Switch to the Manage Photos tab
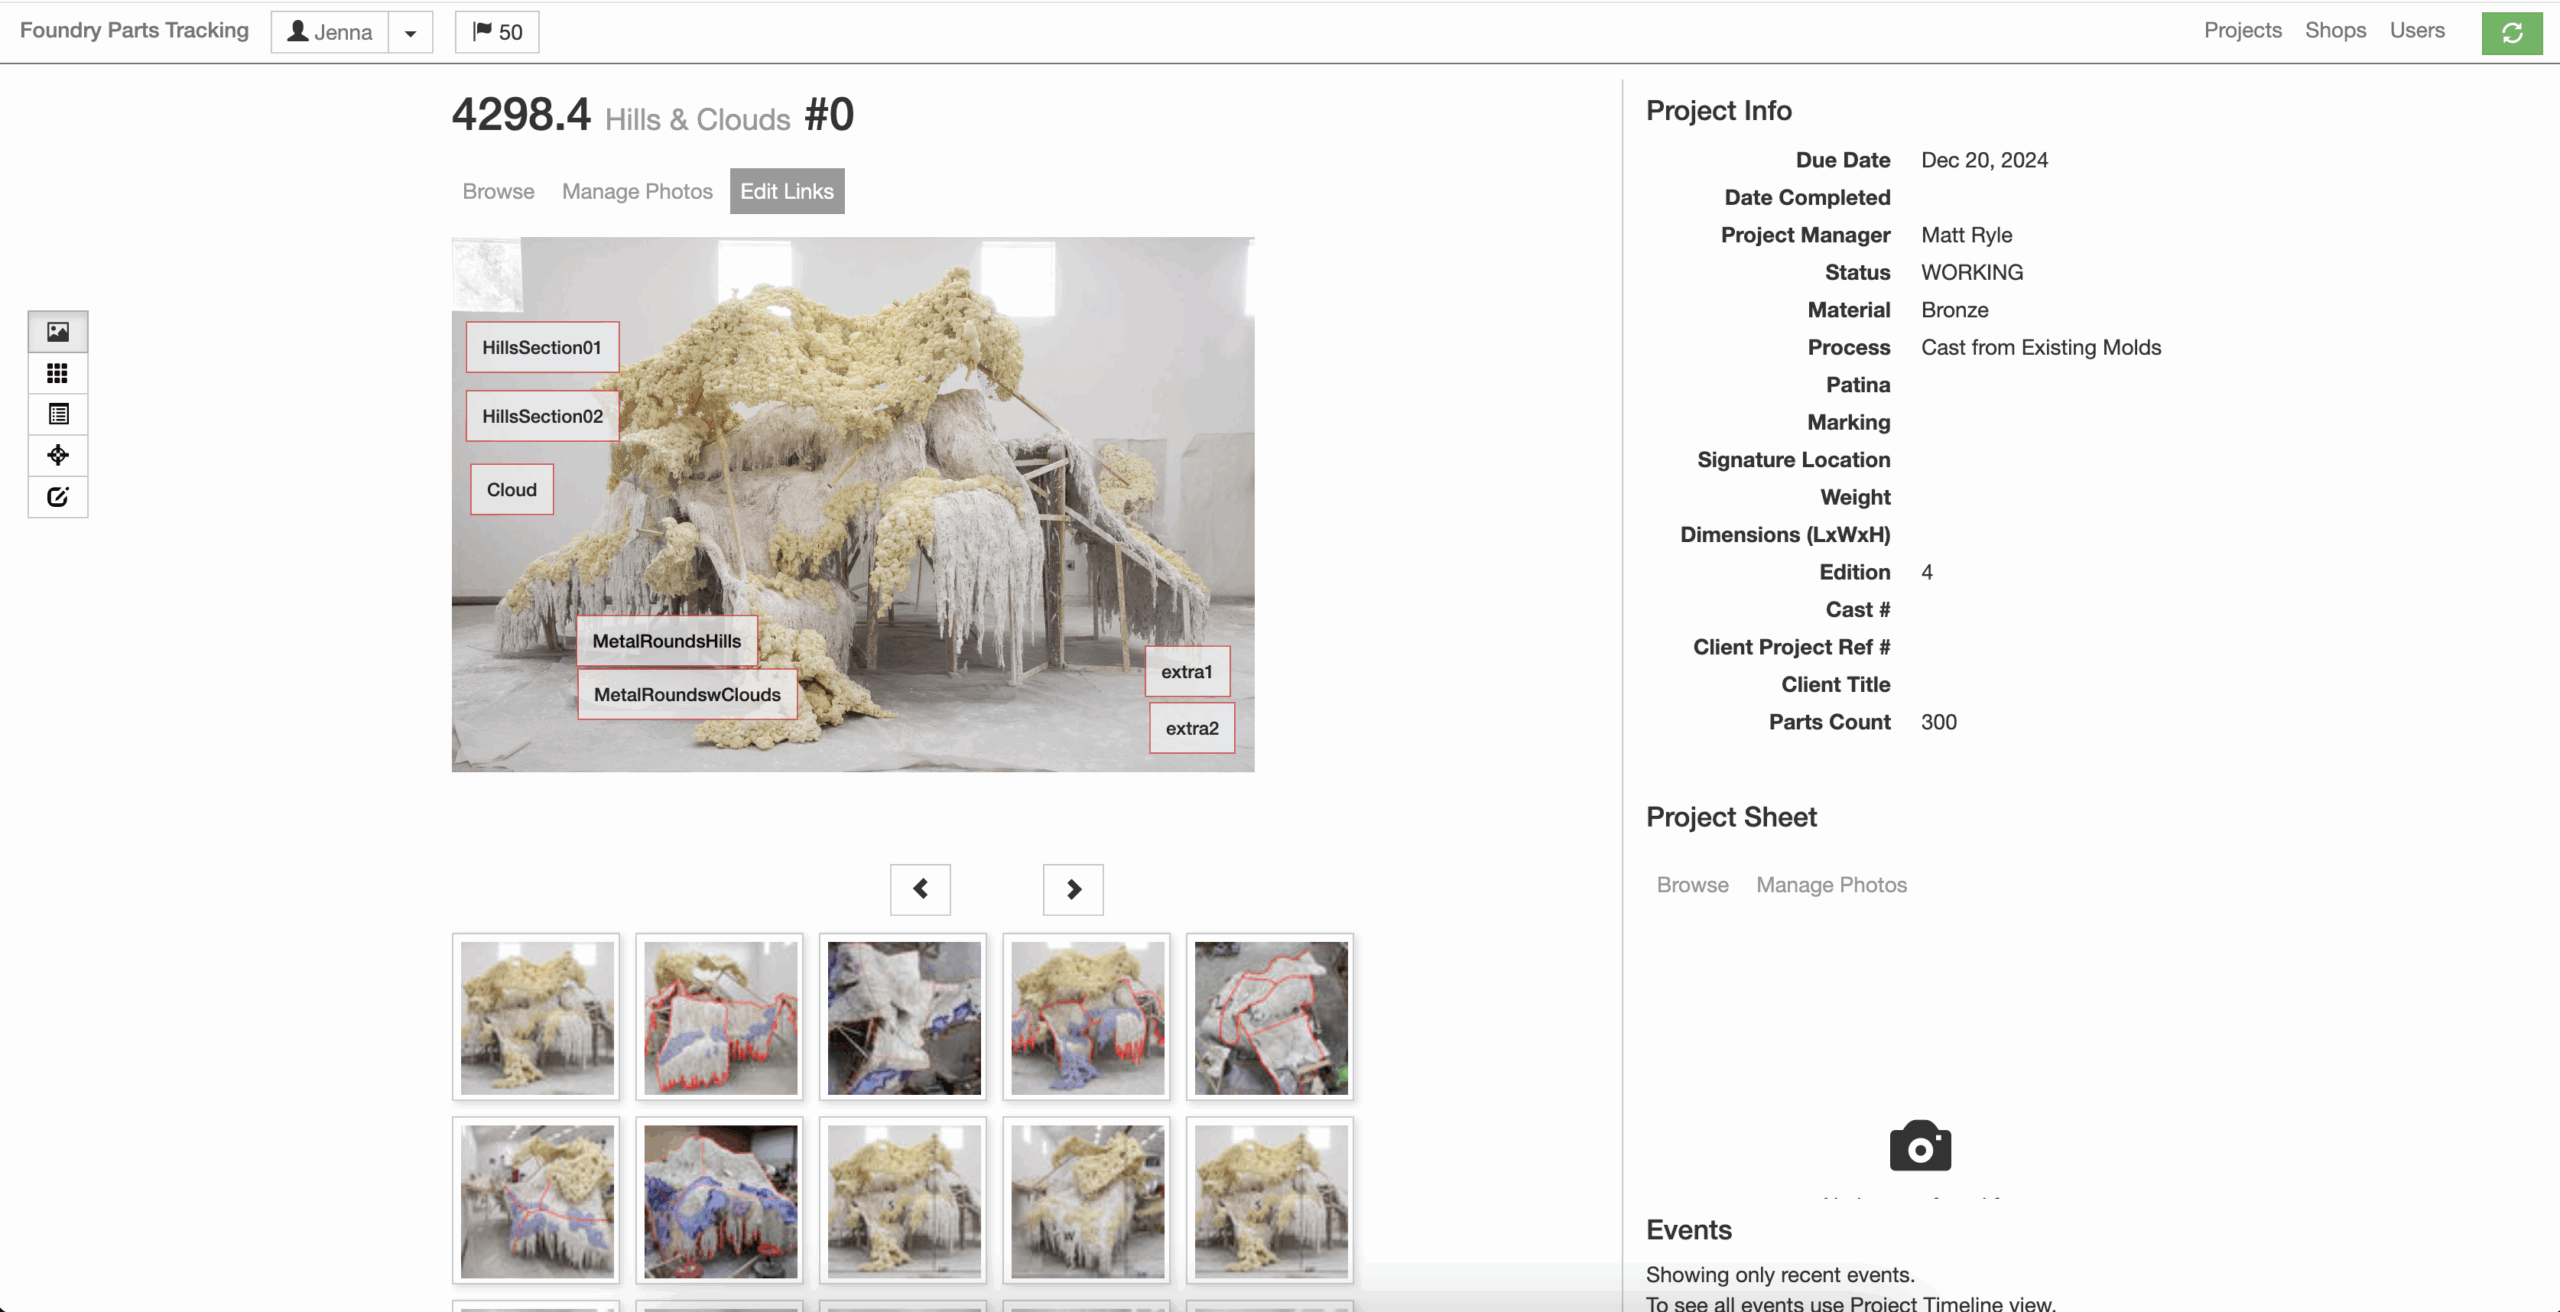 637,191
